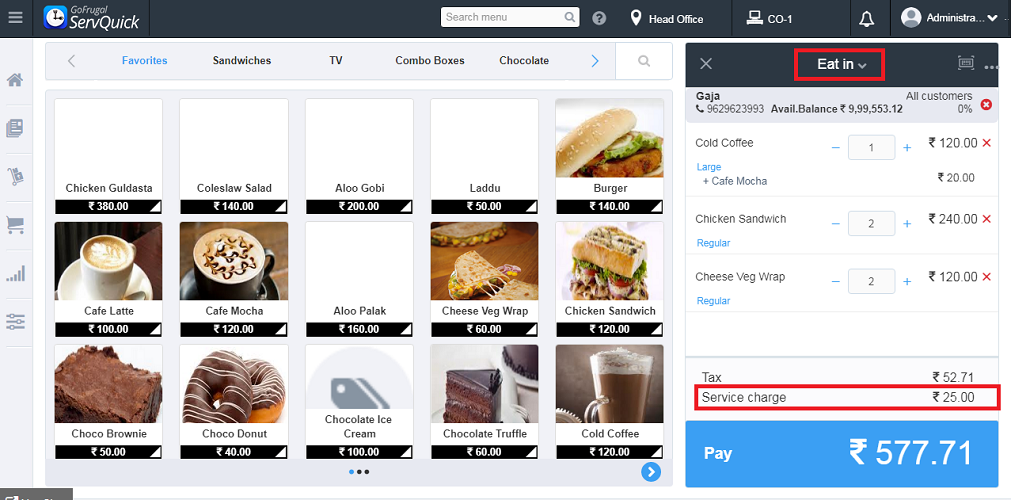Open the hamburger main menu
The width and height of the screenshot is (1011, 500).
pos(15,17)
